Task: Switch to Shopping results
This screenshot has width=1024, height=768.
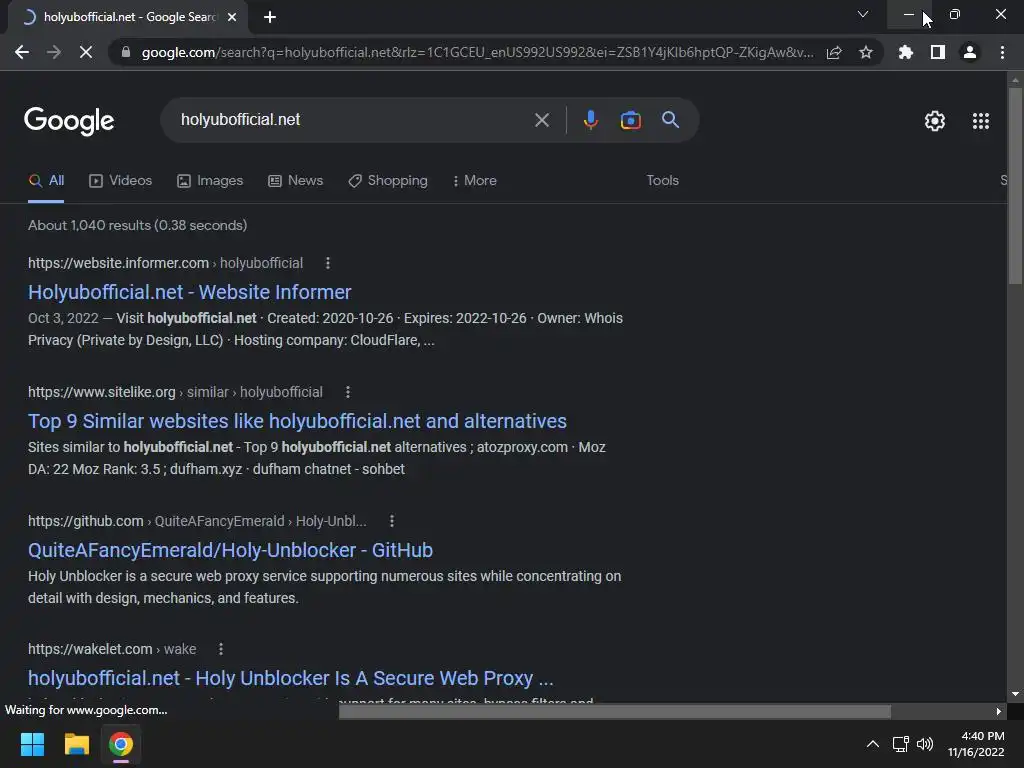Action: click(x=388, y=181)
